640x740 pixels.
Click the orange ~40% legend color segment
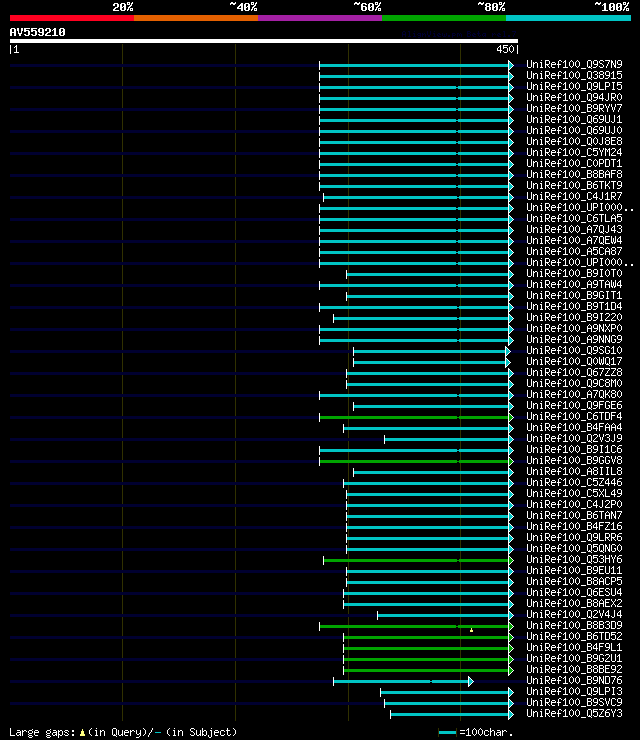point(196,18)
